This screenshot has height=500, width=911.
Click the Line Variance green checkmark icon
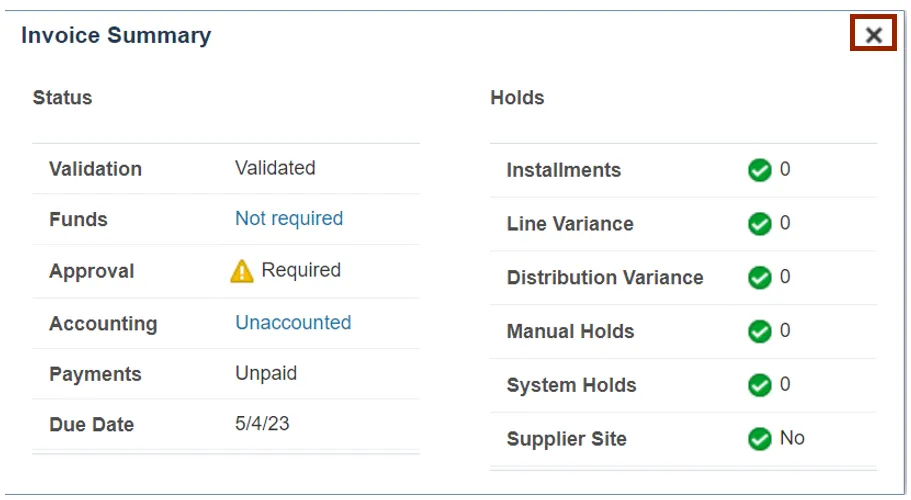(759, 224)
